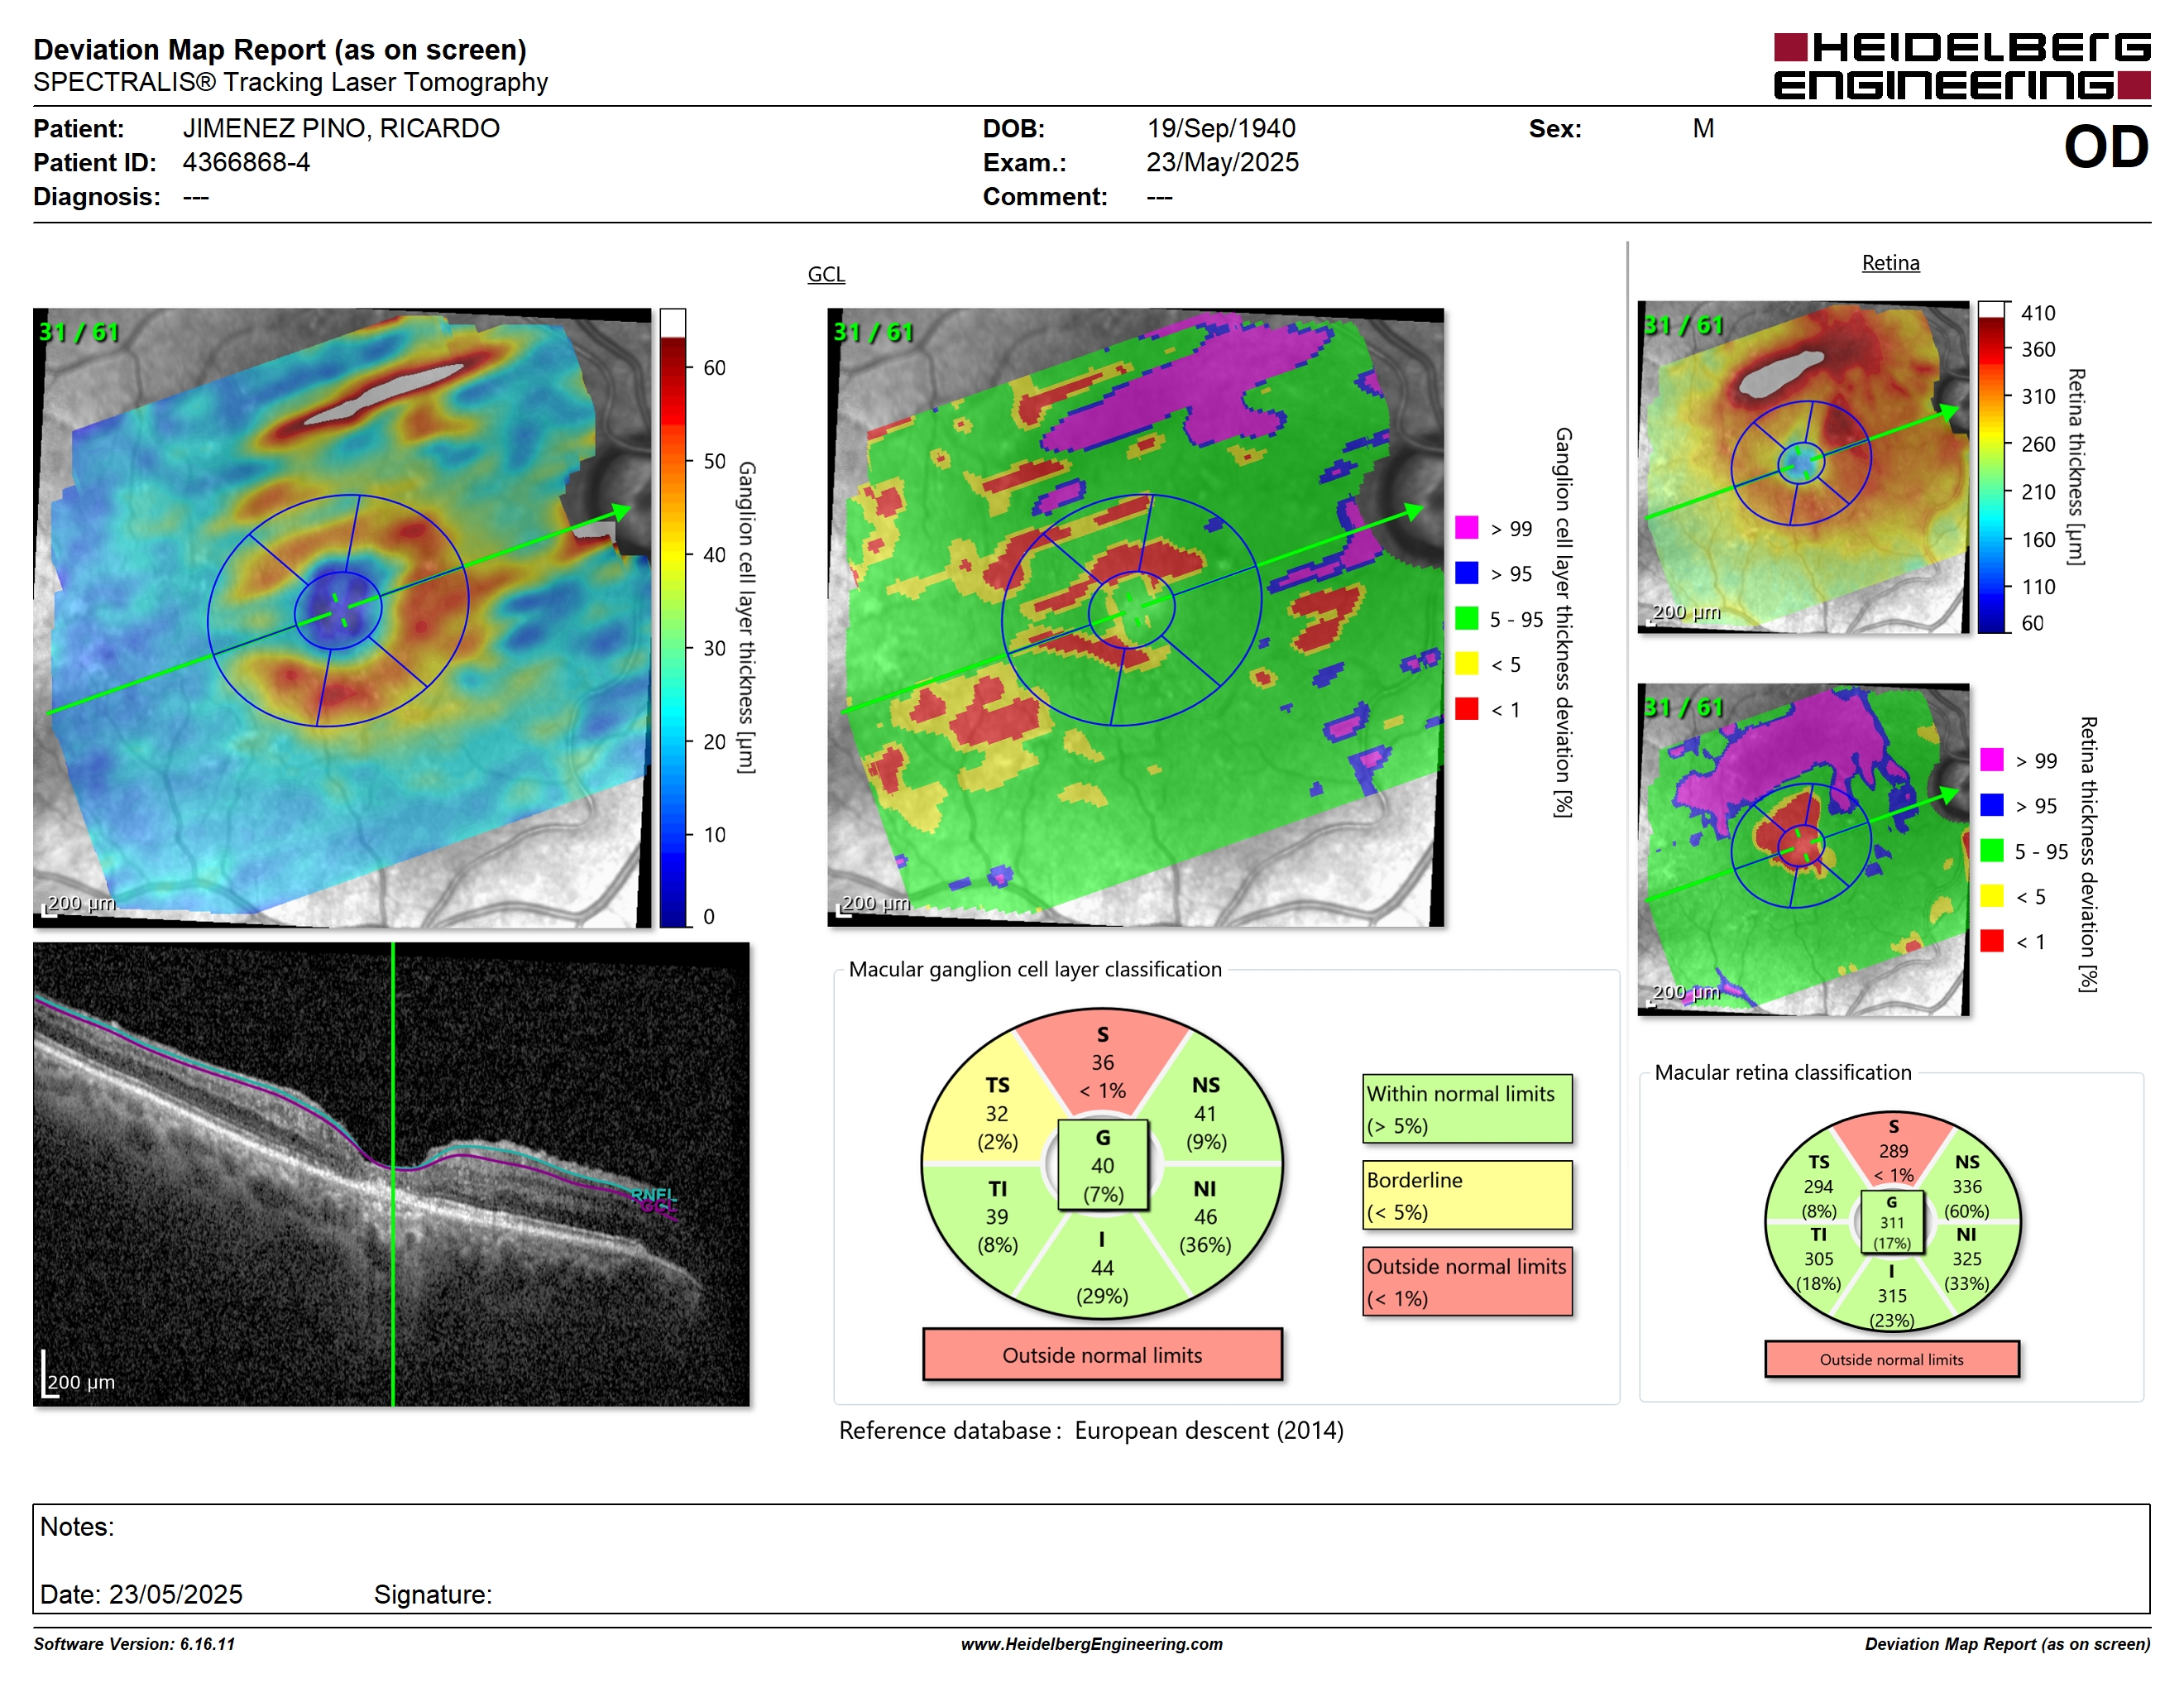The image size is (2184, 1688).
Task: Click the Software Version: 6.16.11 text
Action: point(134,1644)
